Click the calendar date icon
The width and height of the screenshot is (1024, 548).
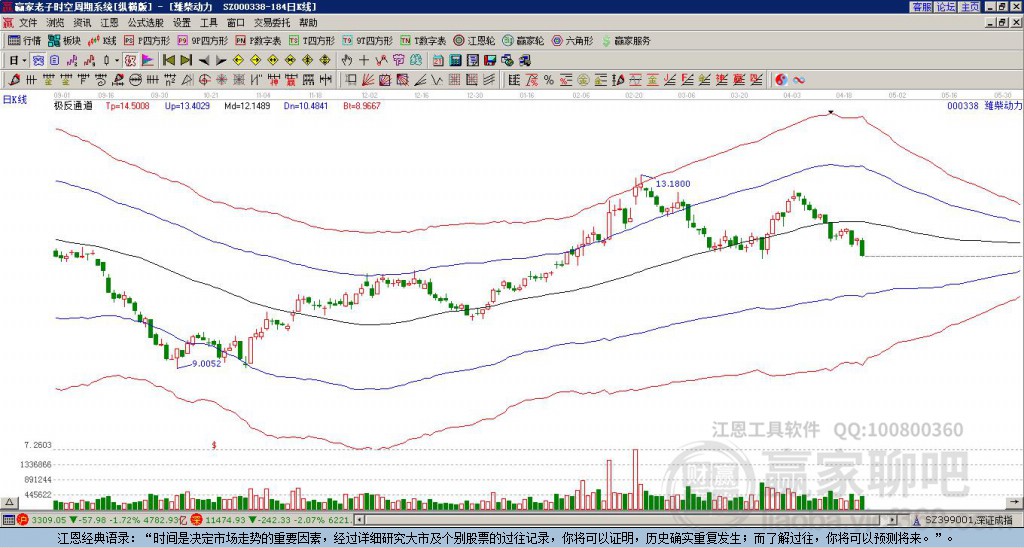click(438, 61)
